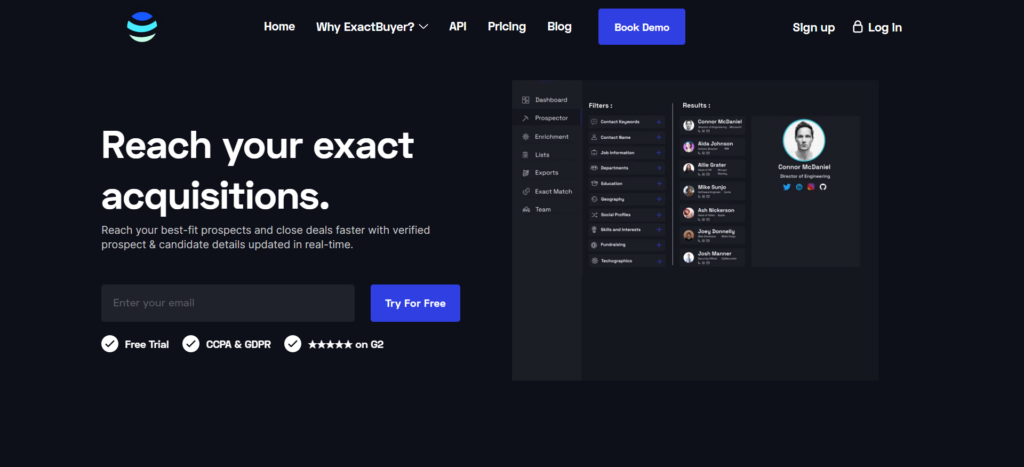Click the Try For Free button

coord(415,303)
